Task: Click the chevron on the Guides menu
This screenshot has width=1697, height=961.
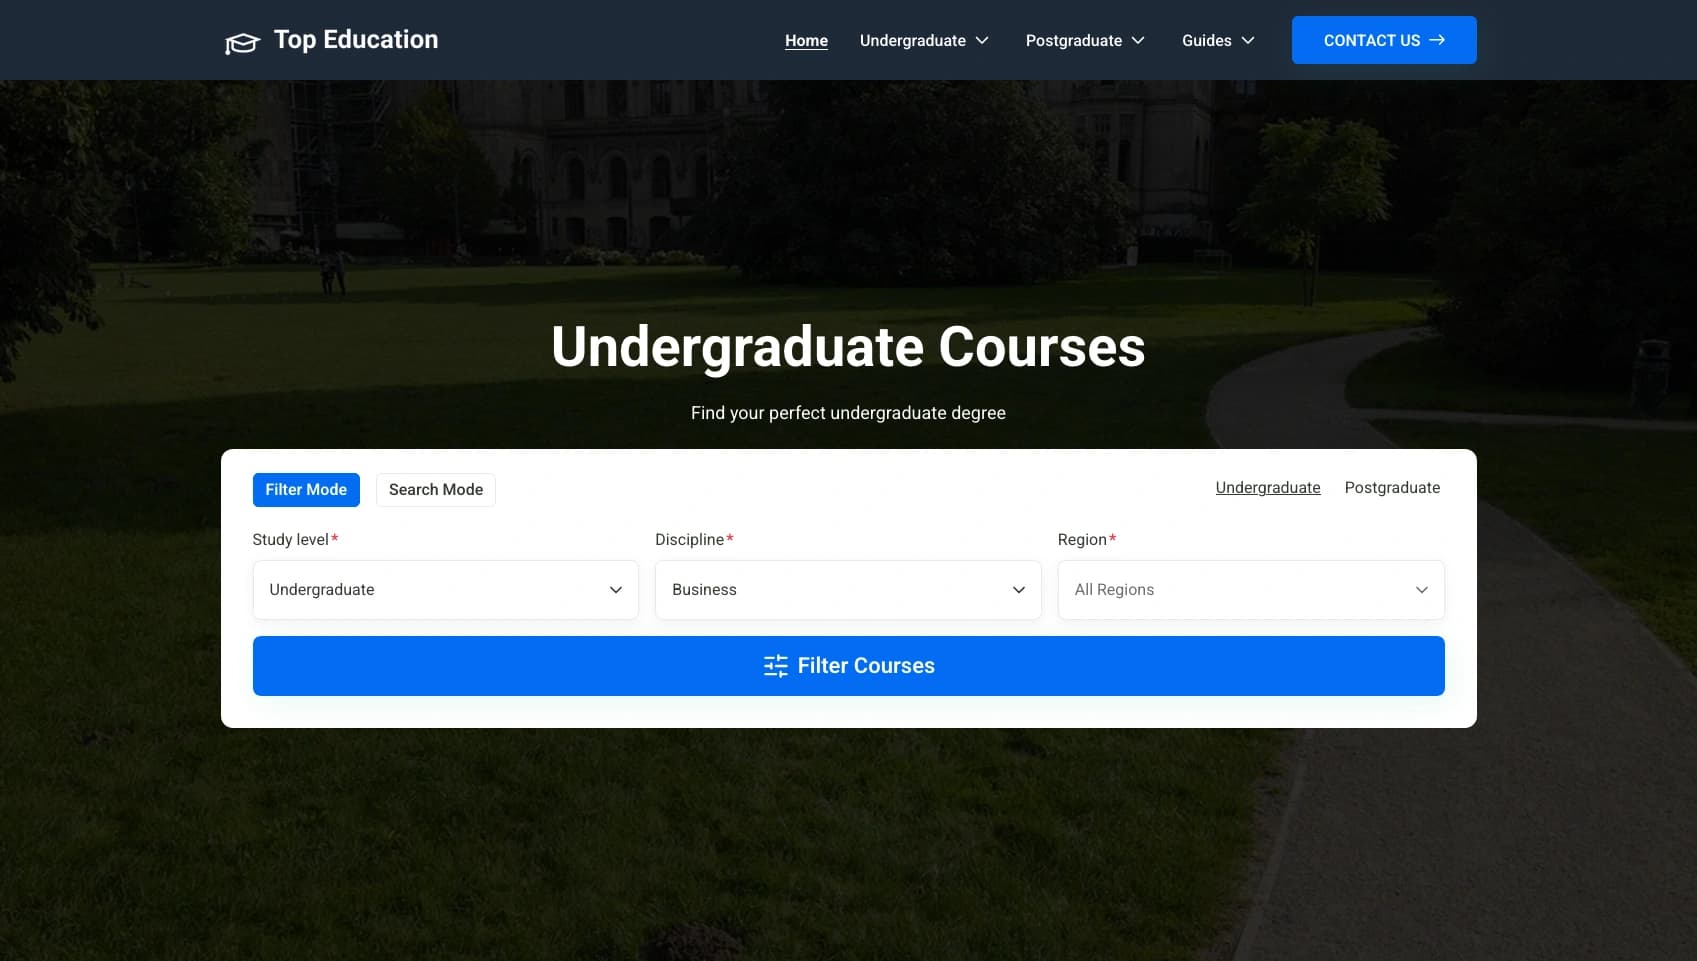Action: point(1248,40)
